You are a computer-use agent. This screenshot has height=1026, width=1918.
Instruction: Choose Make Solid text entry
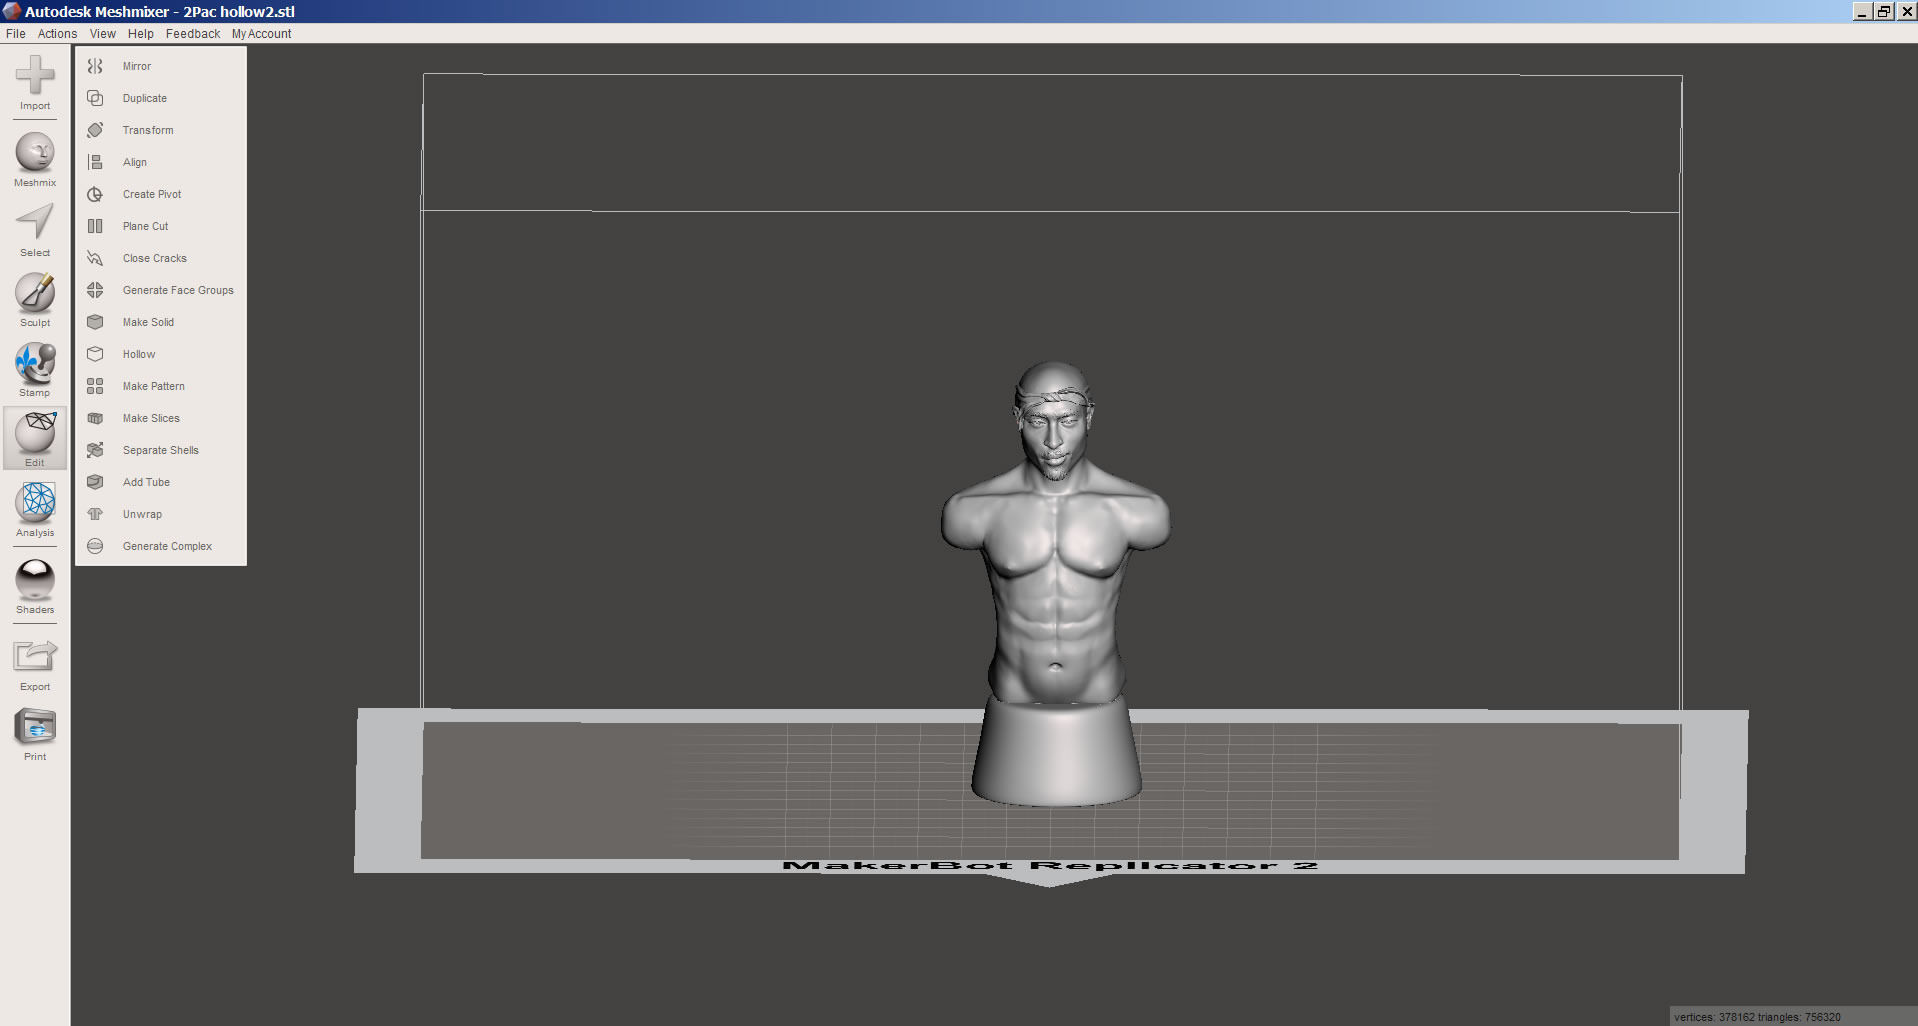(x=148, y=322)
